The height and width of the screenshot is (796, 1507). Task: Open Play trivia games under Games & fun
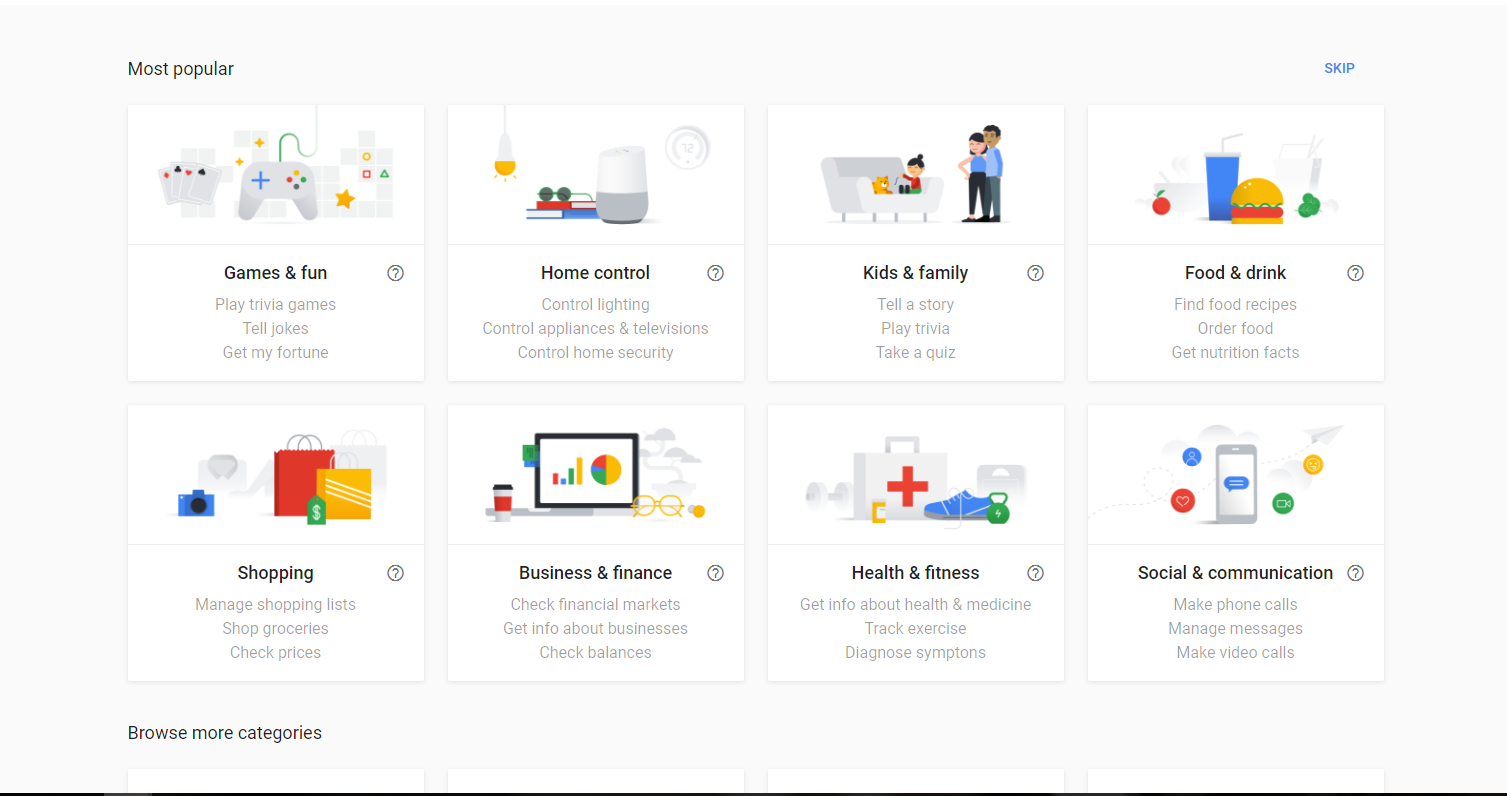coord(275,304)
